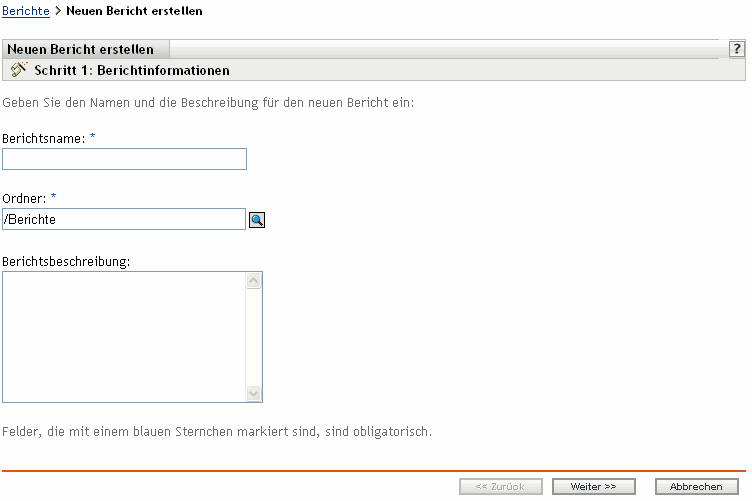Click the instruction text 'Geben Sie den Namen...'

pos(208,103)
